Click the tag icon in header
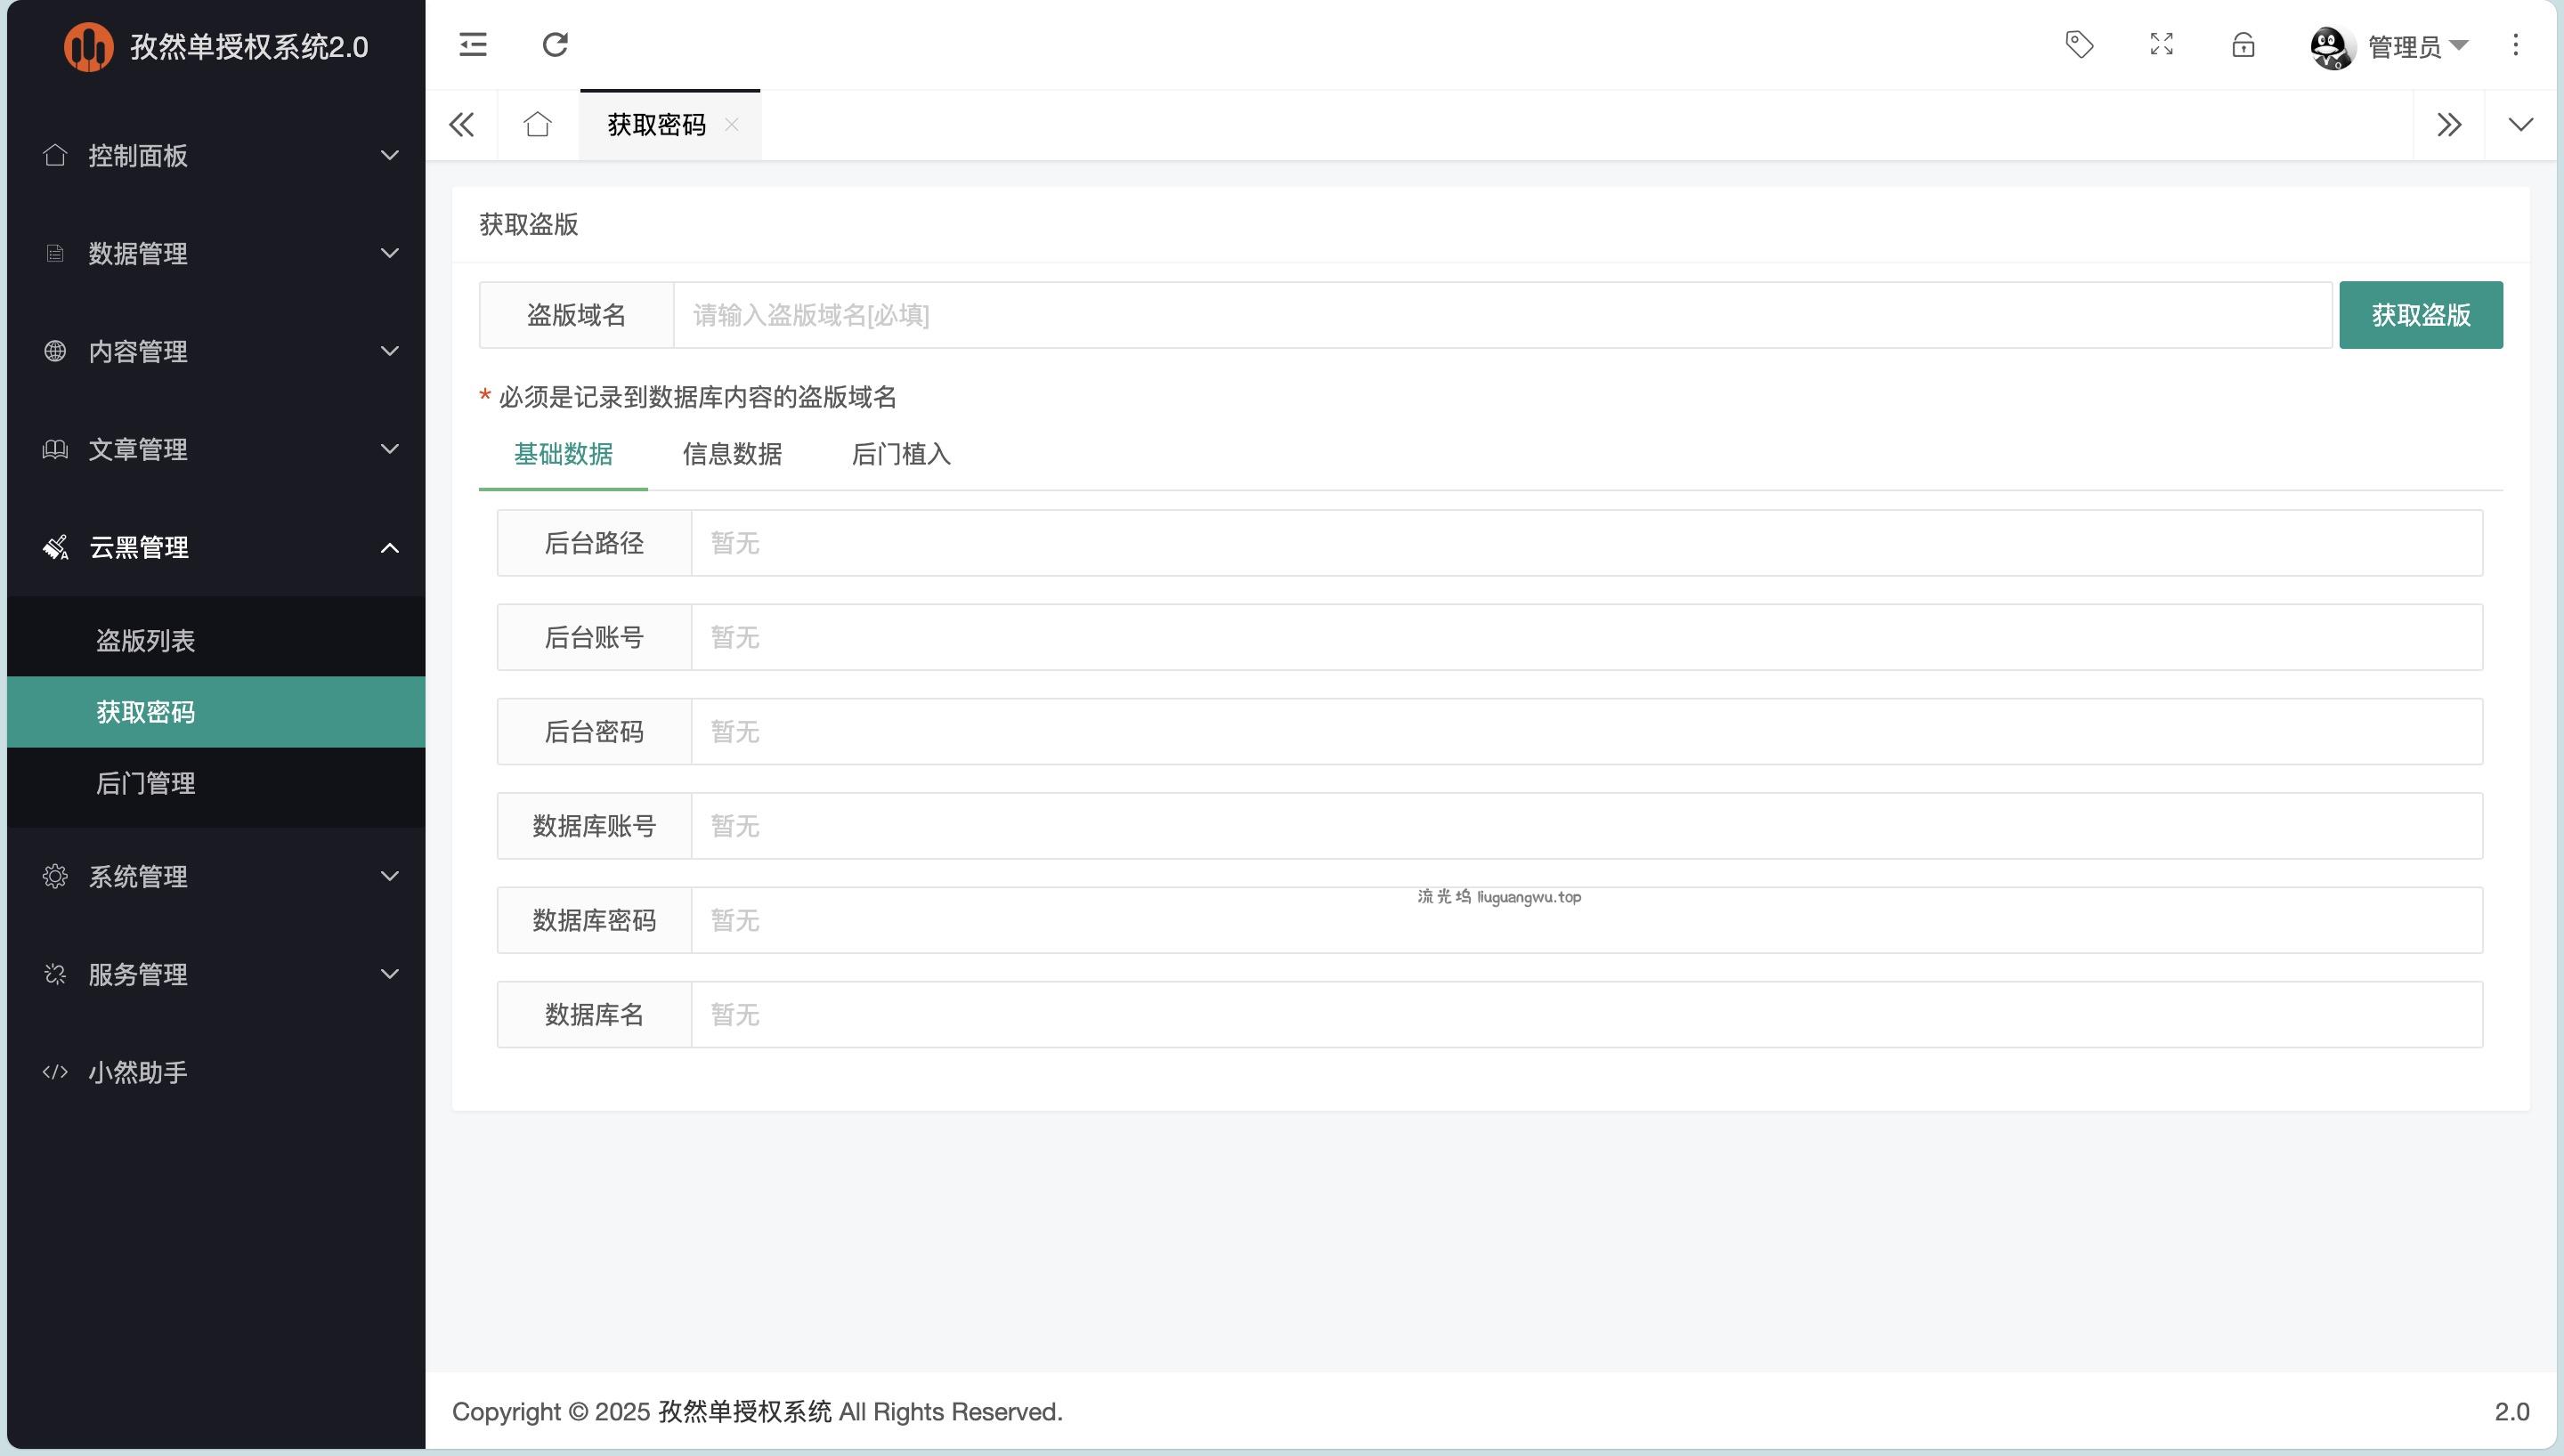Viewport: 2564px width, 1456px height. tap(2079, 45)
